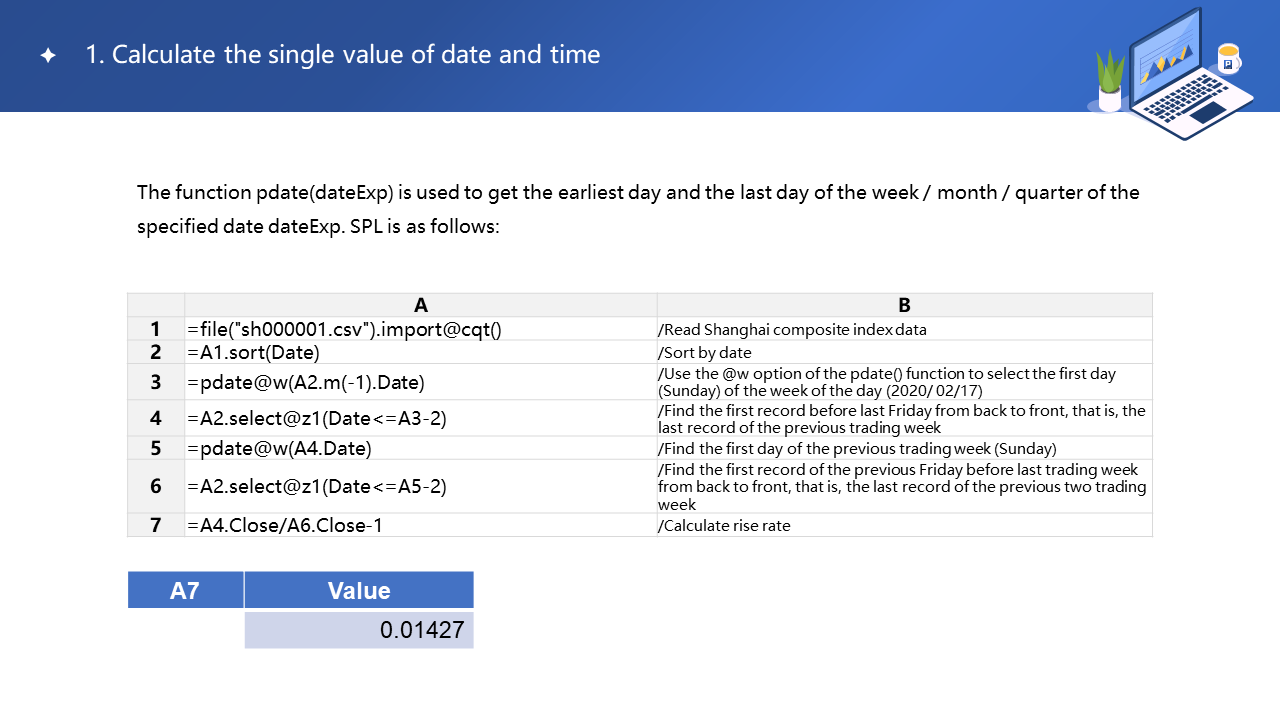The width and height of the screenshot is (1280, 720).
Task: Select row header 7 in the SPL grid
Action: click(x=156, y=525)
